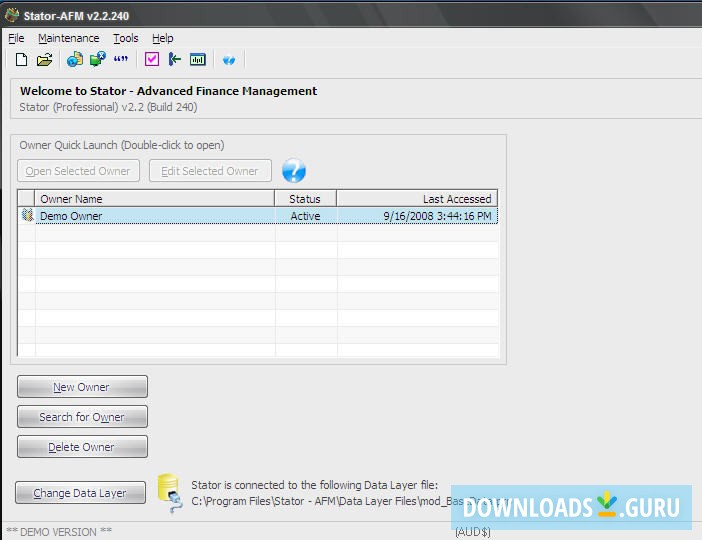Open the File menu
Viewport: 702px width, 540px height.
point(16,39)
